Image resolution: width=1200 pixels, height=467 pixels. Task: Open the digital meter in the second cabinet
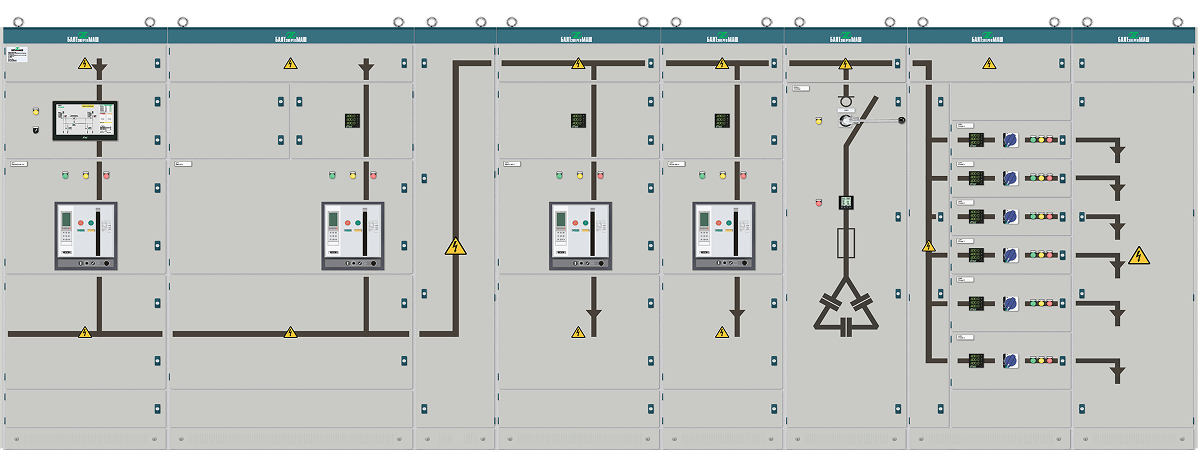coord(353,120)
